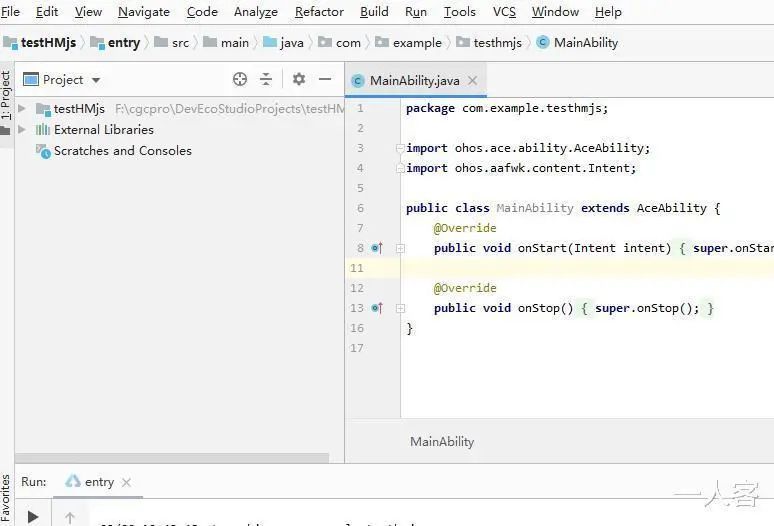Click package statement on line 1
This screenshot has height=526, width=774.
[507, 108]
